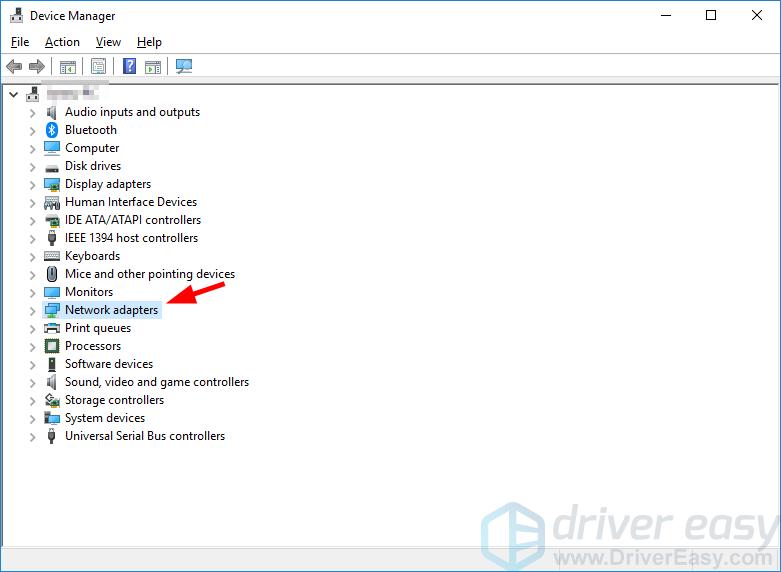Click the Human Interface Devices icon
The height and width of the screenshot is (572, 781).
click(x=52, y=203)
